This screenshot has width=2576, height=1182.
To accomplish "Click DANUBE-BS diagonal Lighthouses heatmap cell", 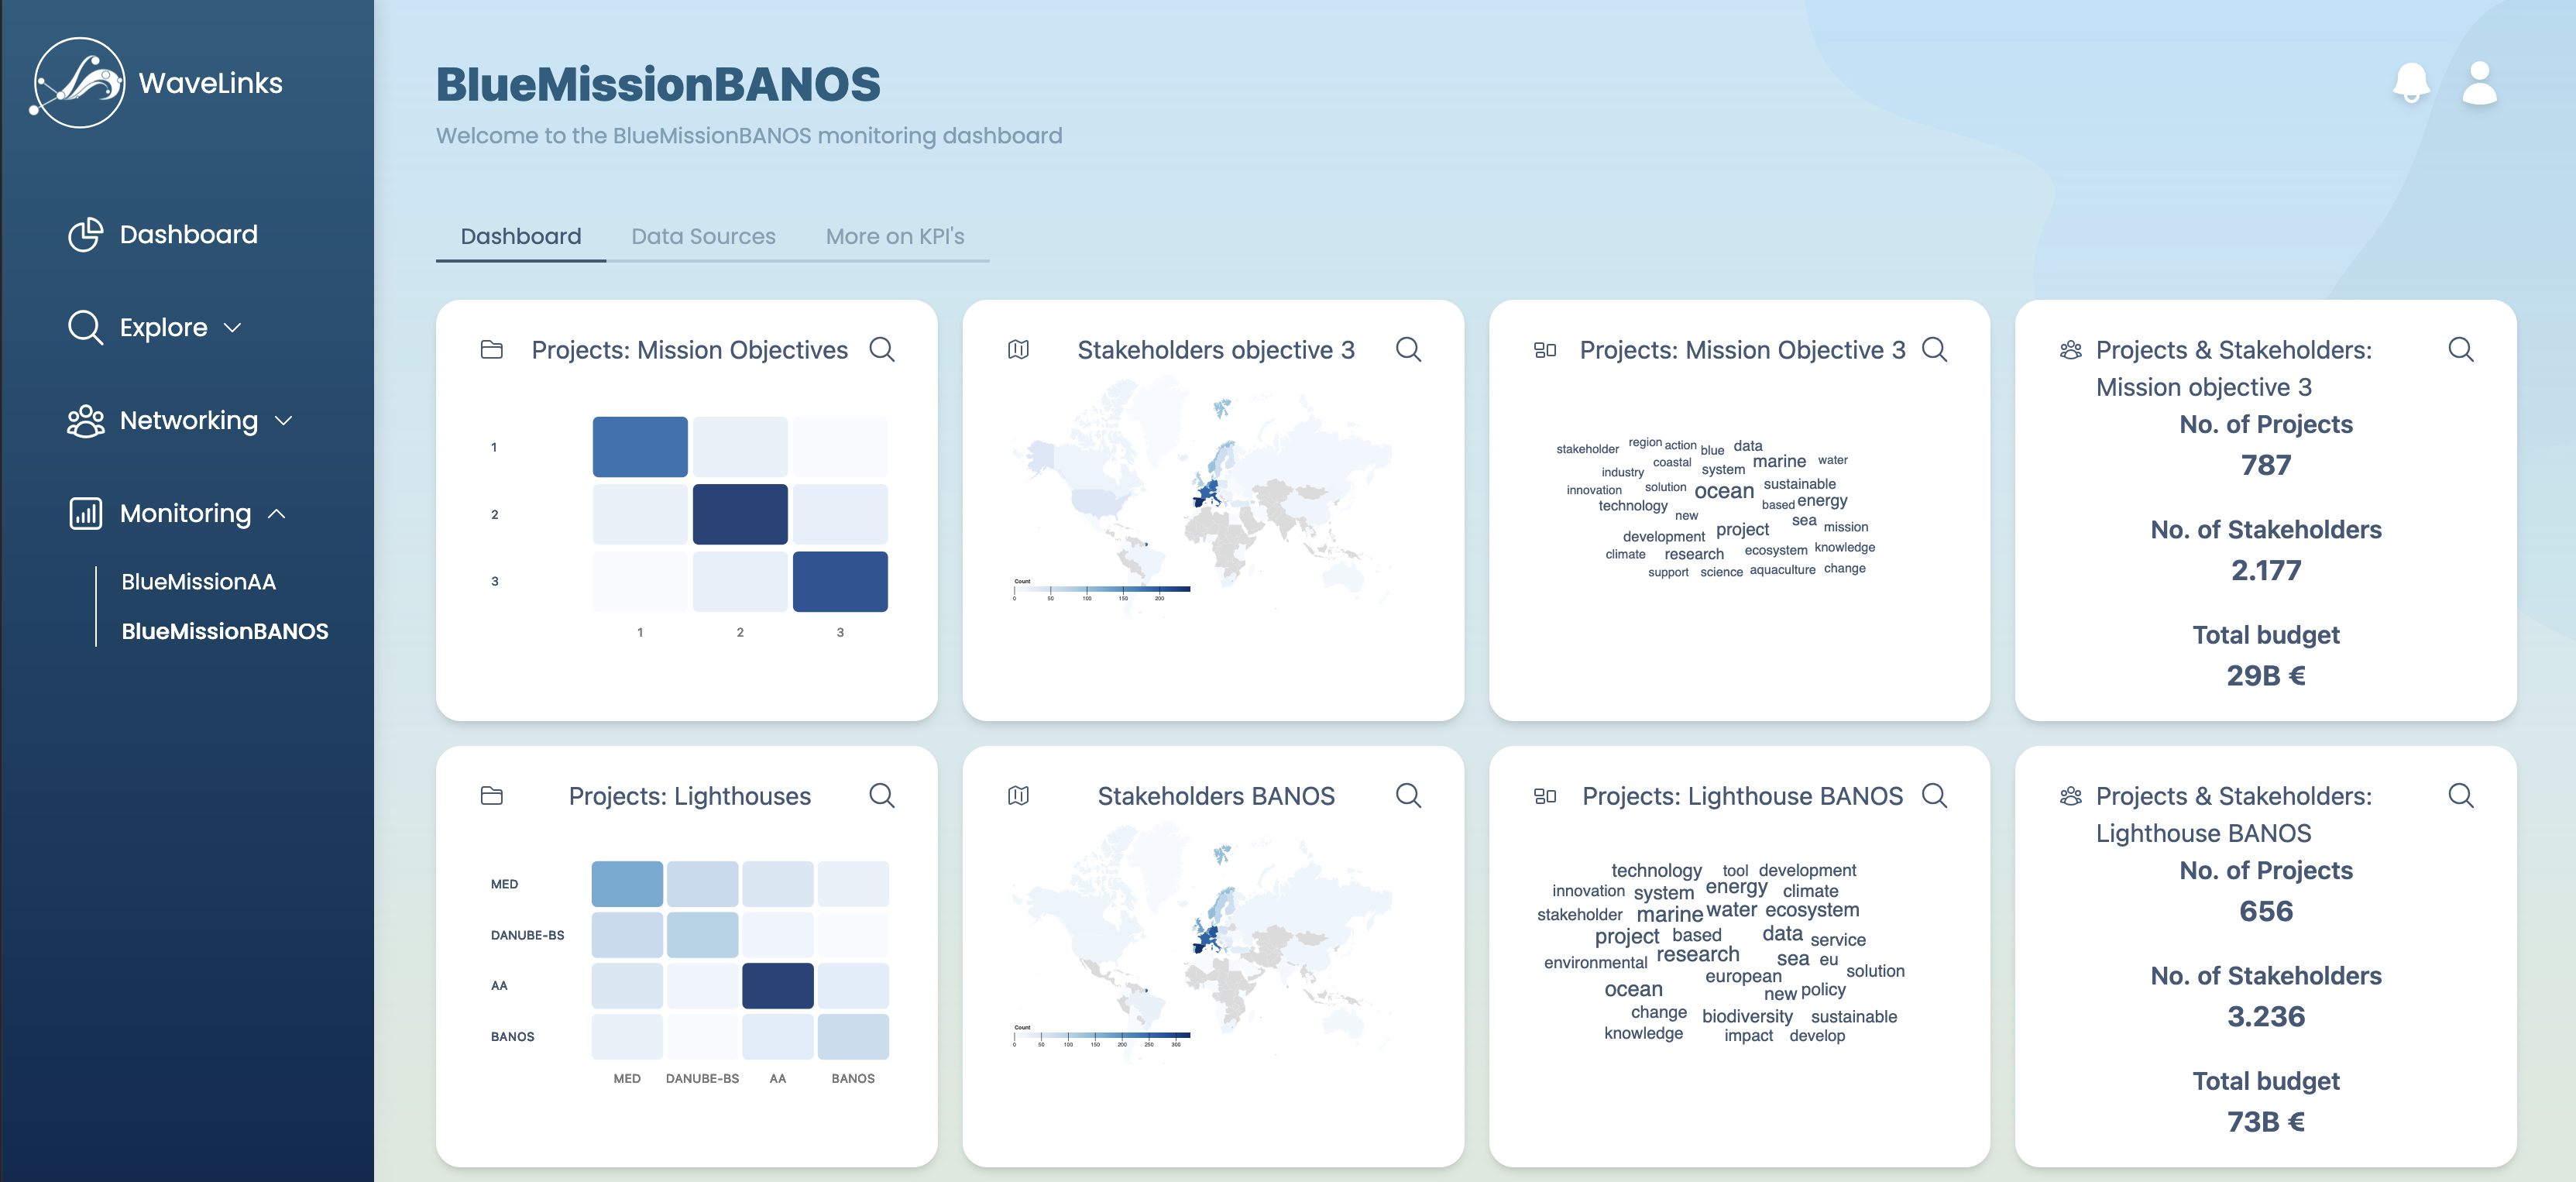I will click(x=702, y=935).
